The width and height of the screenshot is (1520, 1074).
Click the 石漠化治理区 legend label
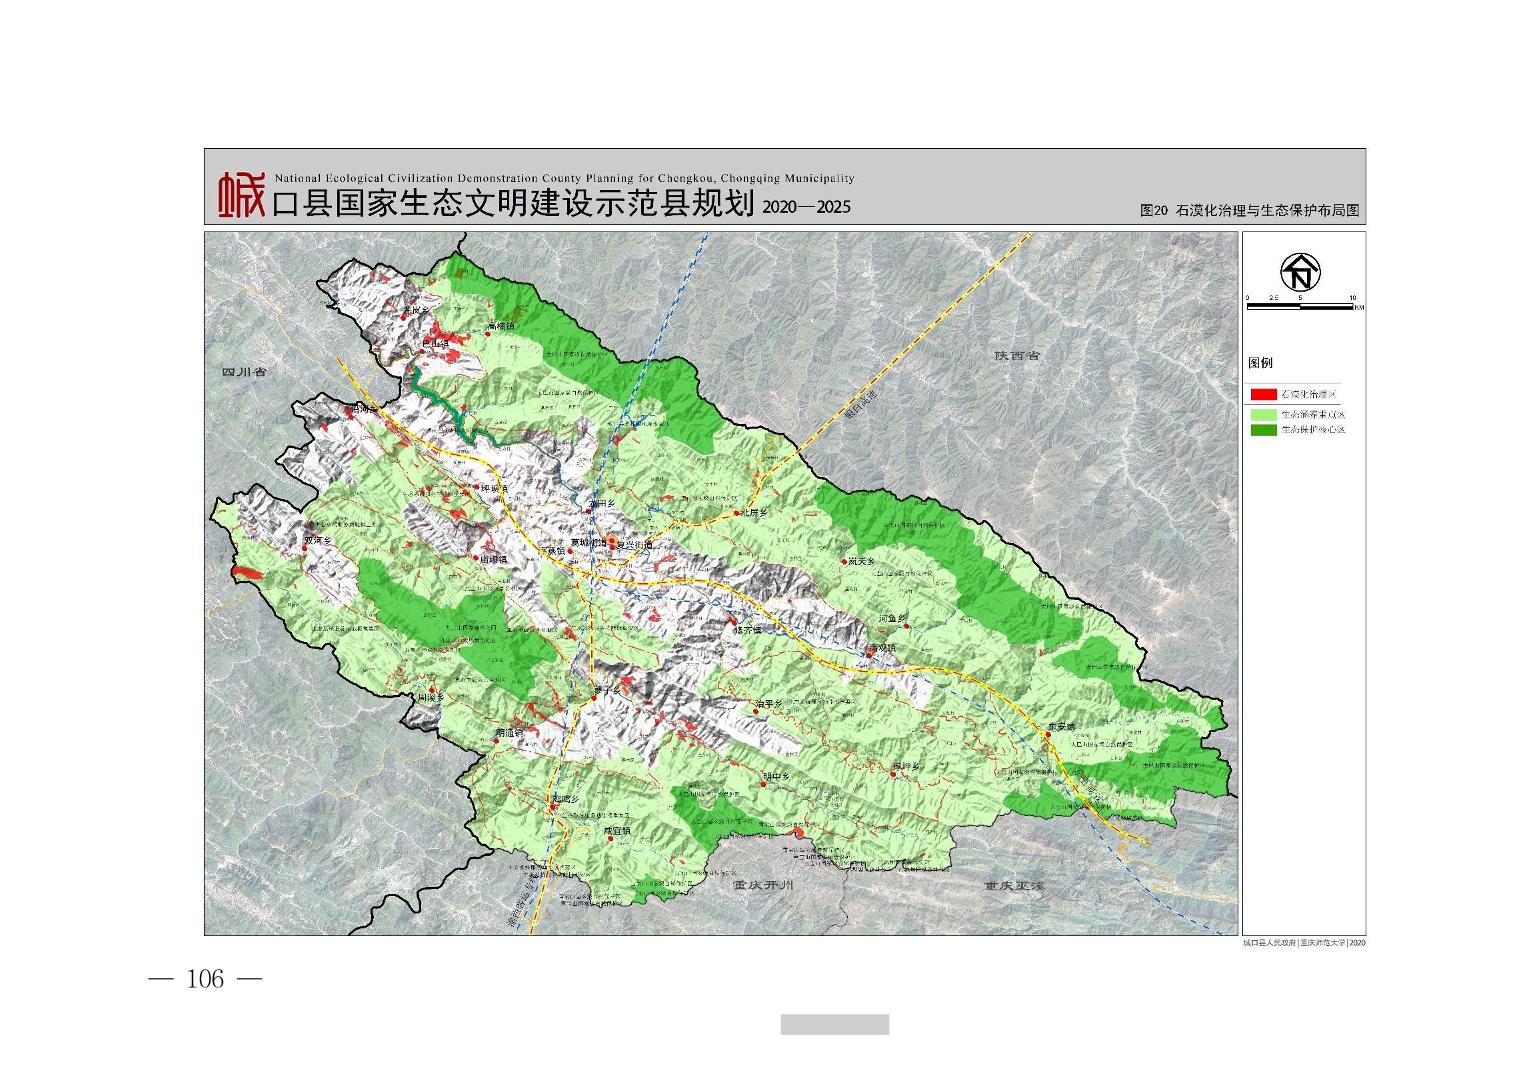tap(1310, 395)
